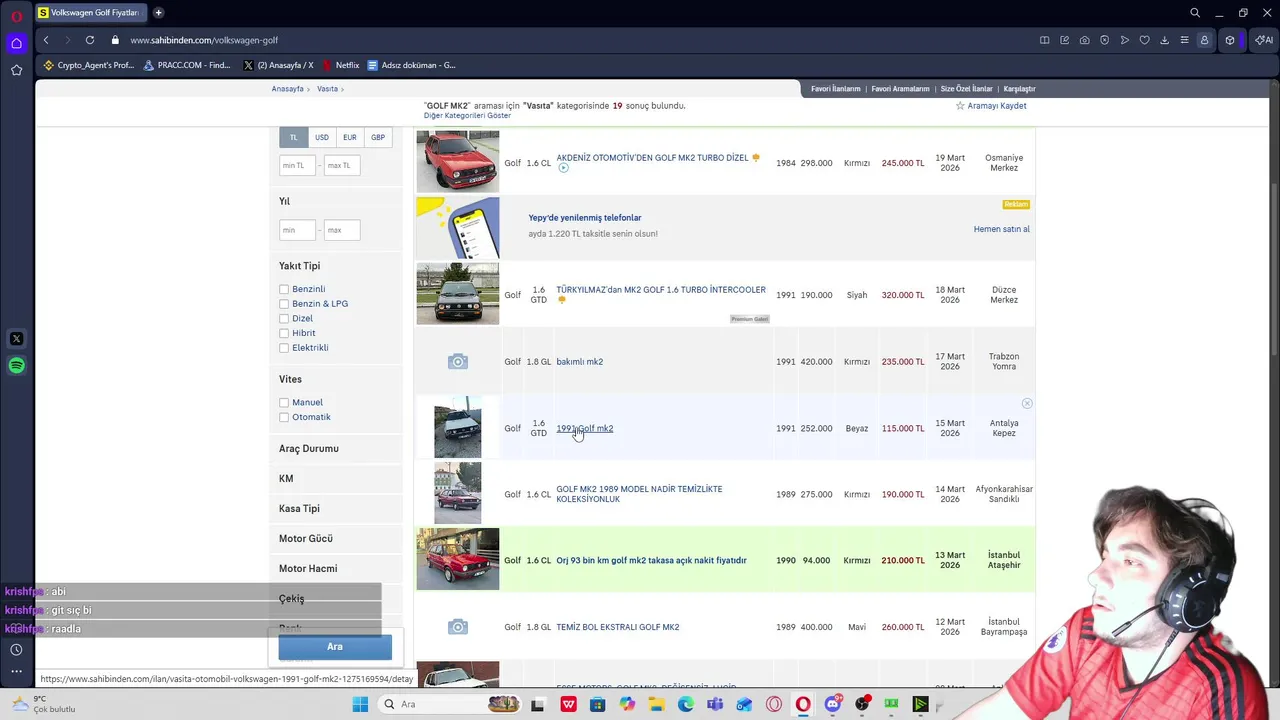This screenshot has height=720, width=1280.
Task: Check the Hibrit fuel type
Action: (x=284, y=333)
